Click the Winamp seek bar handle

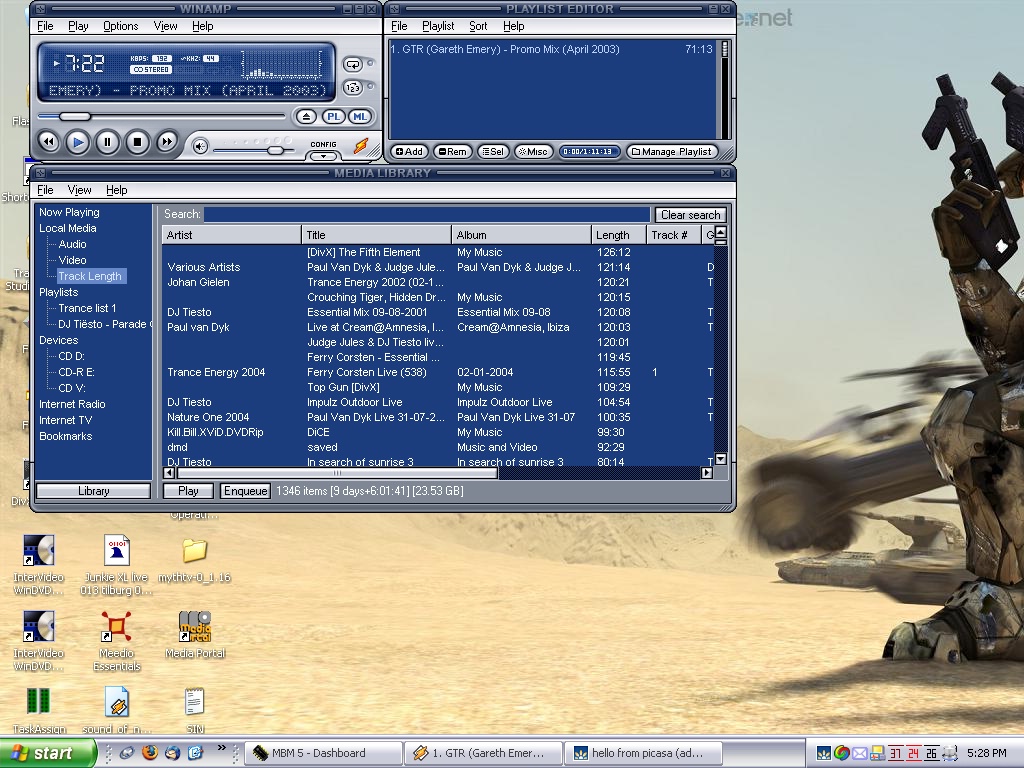[x=75, y=117]
